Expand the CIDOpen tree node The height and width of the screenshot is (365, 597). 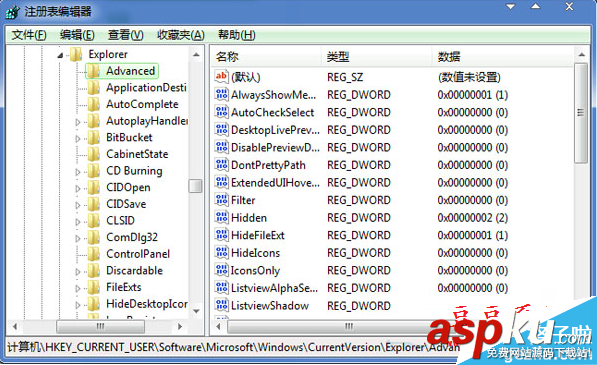[x=78, y=188]
